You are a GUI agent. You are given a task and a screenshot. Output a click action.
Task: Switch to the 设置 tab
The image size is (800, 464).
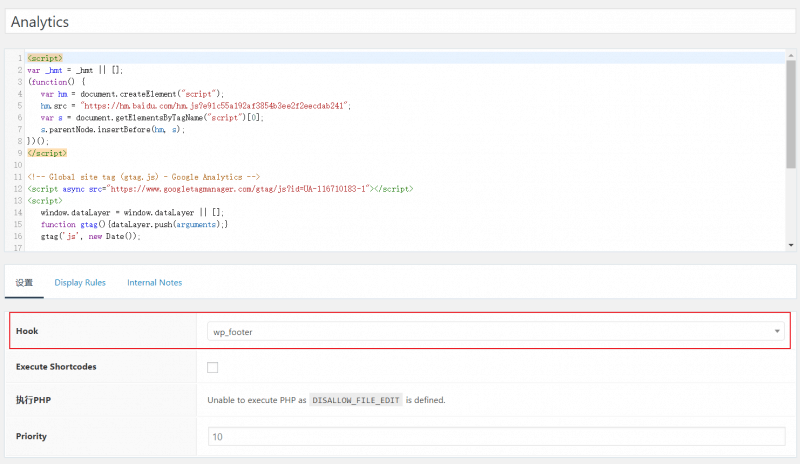pos(25,283)
